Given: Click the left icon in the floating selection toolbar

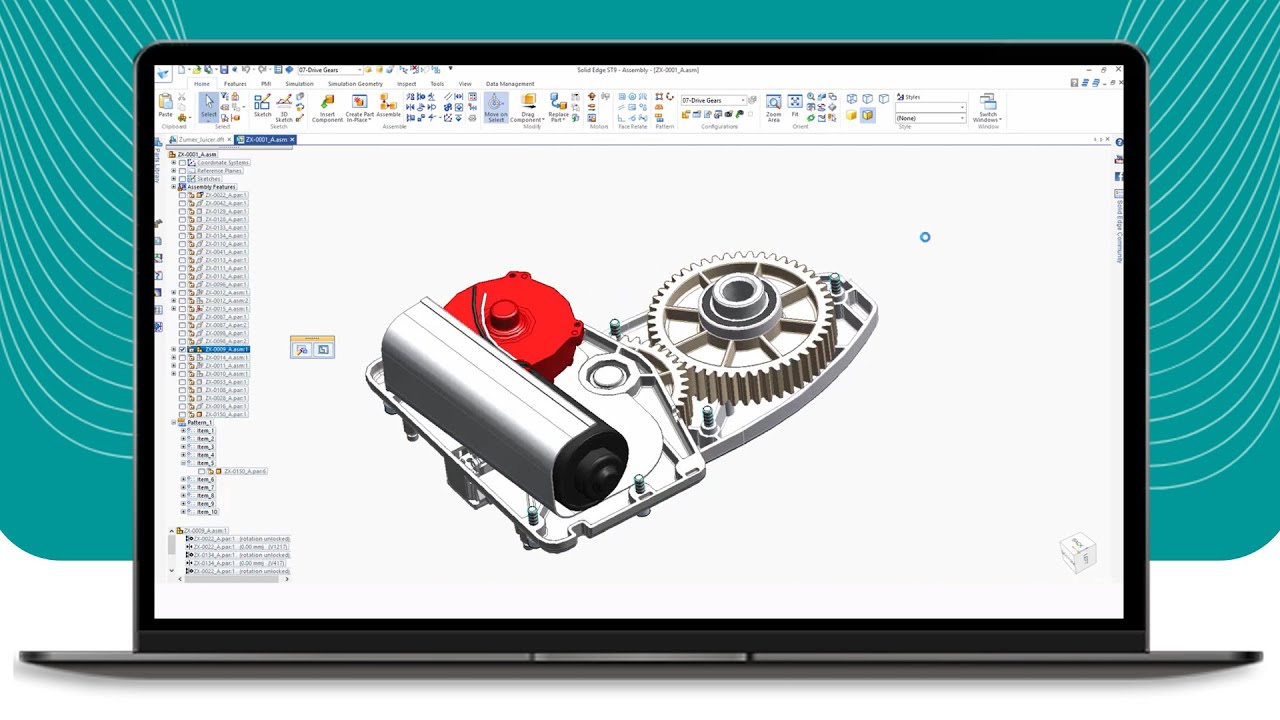Looking at the screenshot, I should point(301,350).
